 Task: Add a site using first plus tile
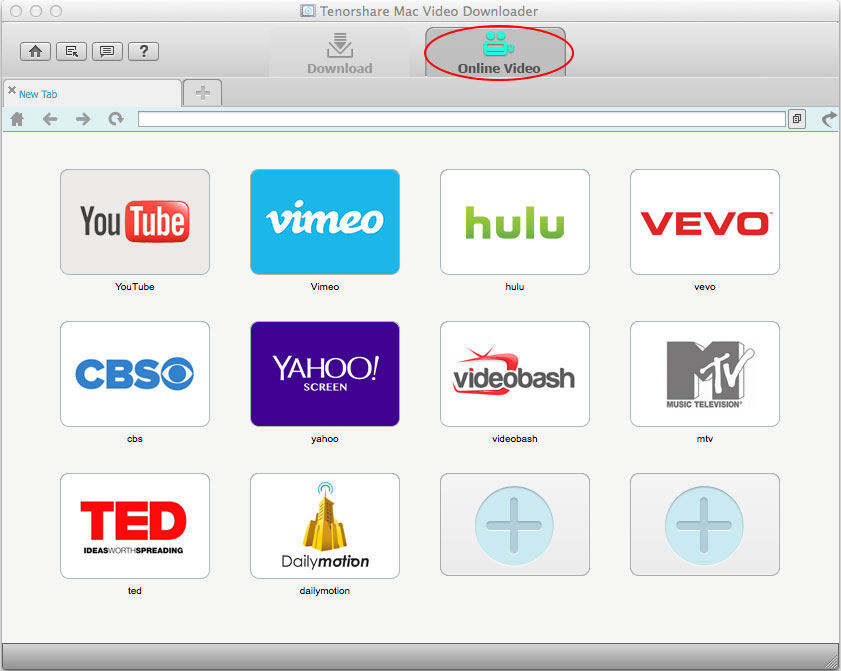coord(515,525)
